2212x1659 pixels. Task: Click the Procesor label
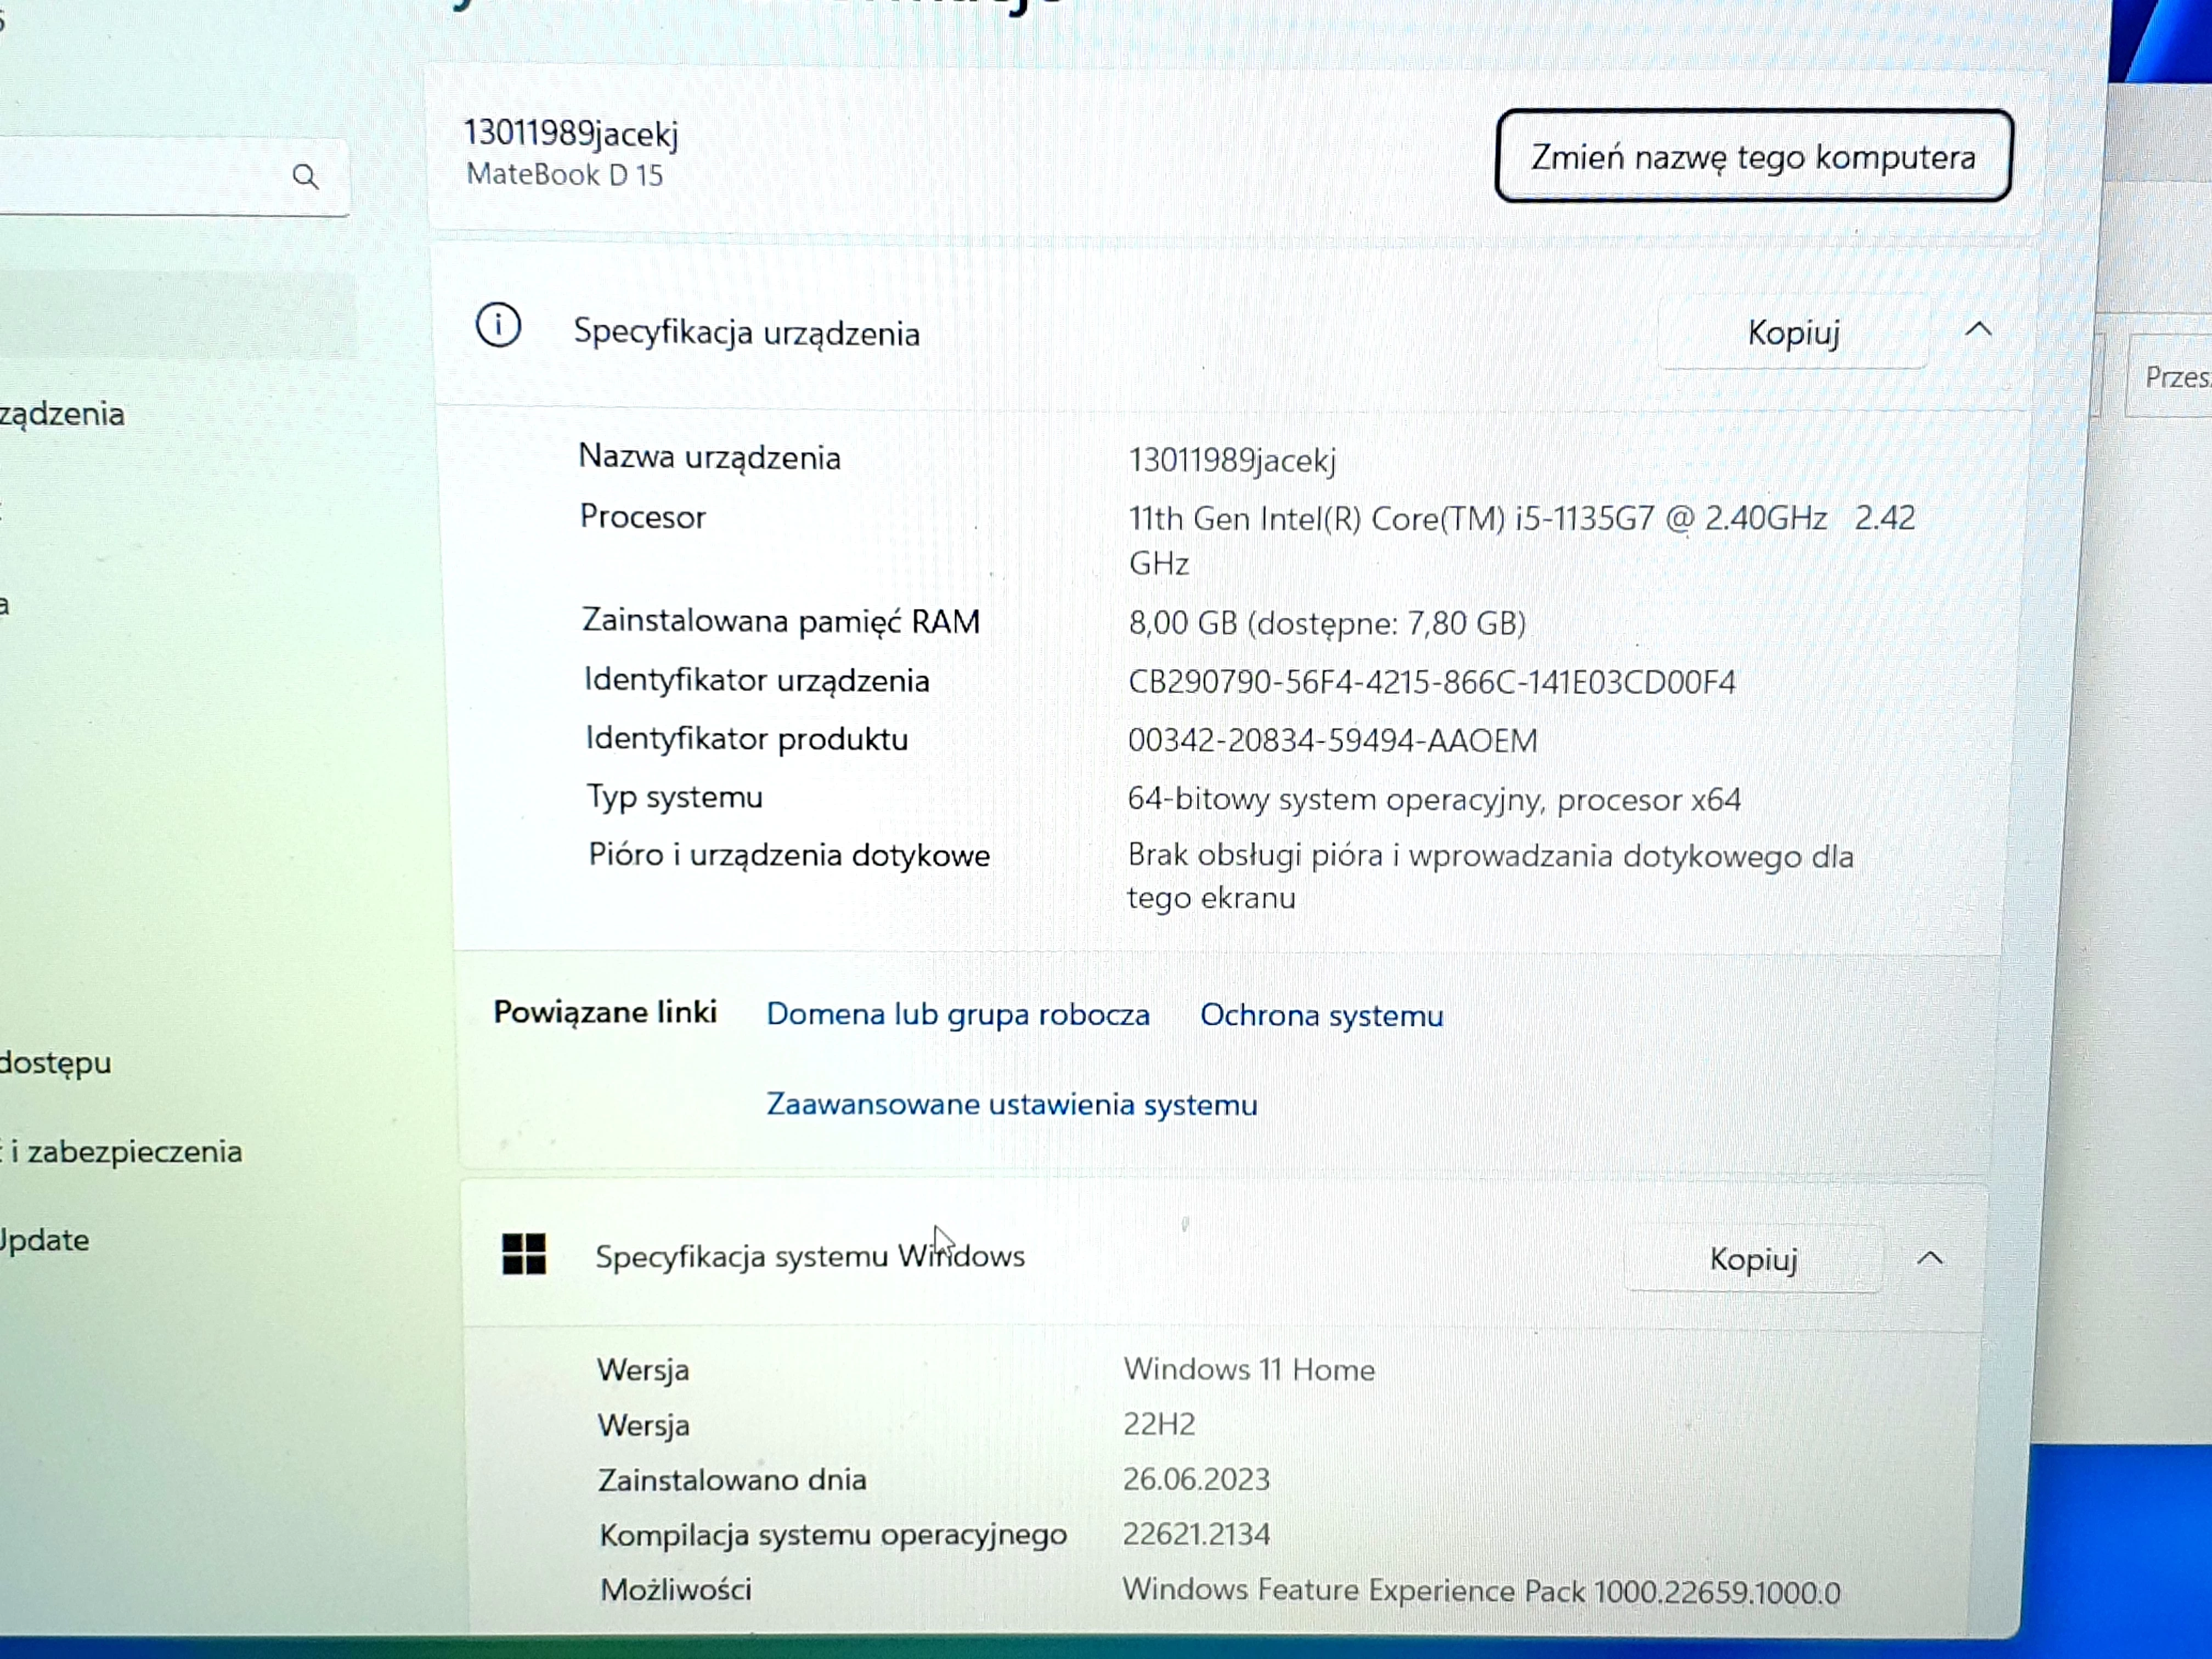click(x=643, y=517)
